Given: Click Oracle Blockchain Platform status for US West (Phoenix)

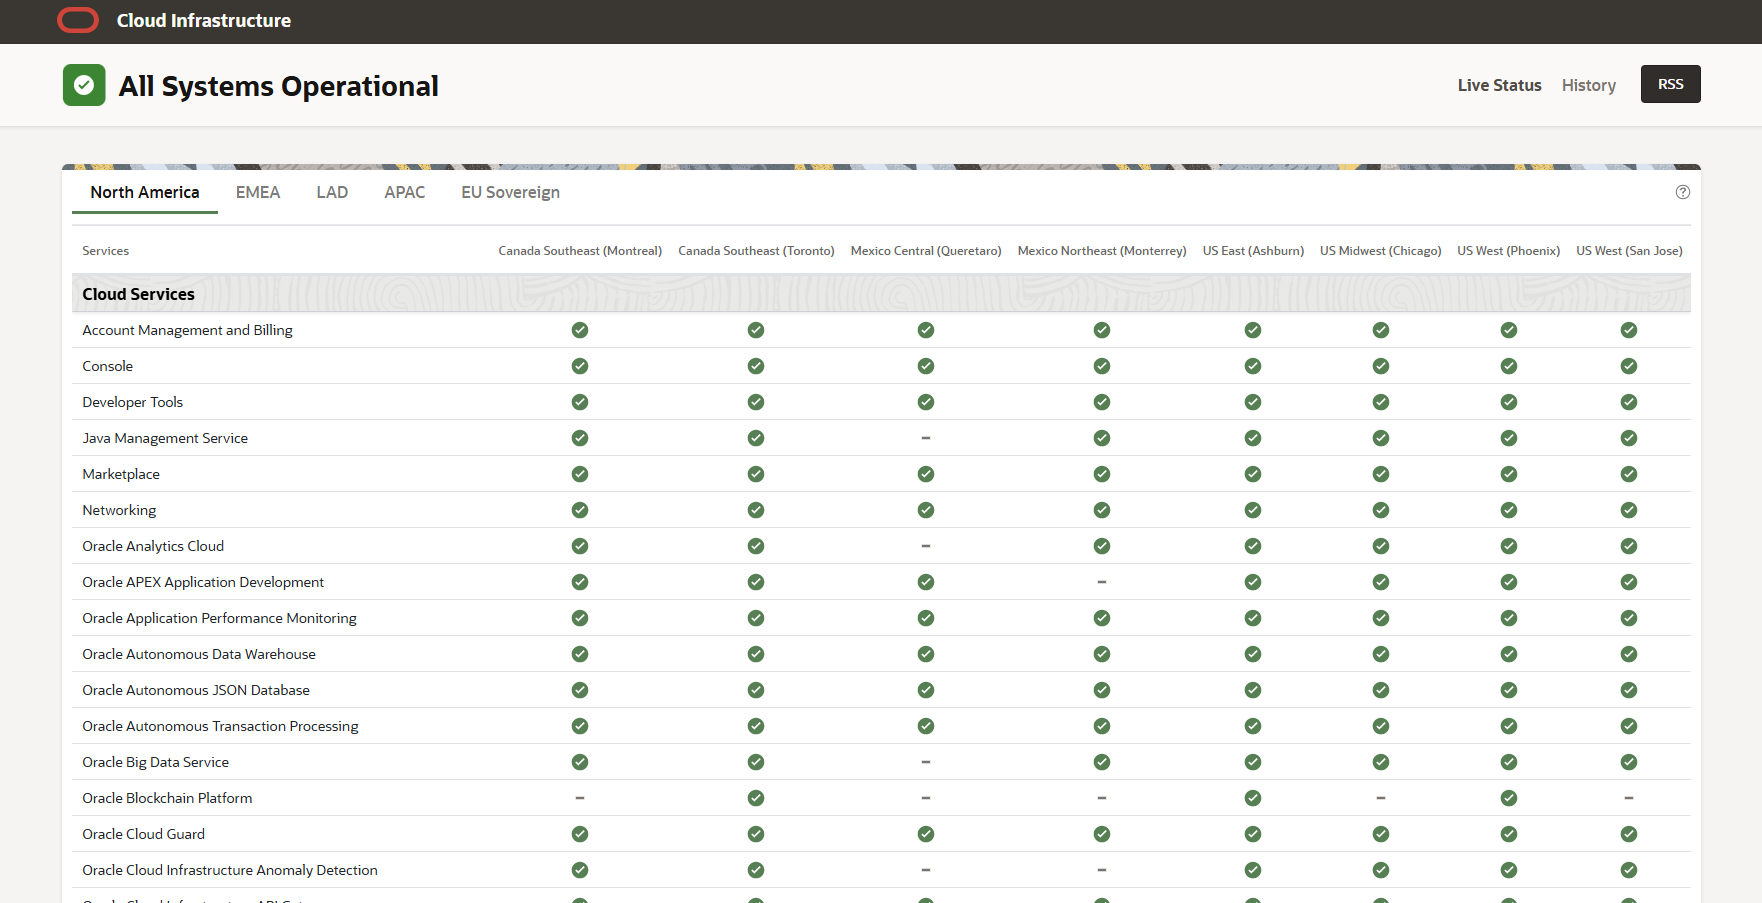Looking at the screenshot, I should (x=1509, y=798).
